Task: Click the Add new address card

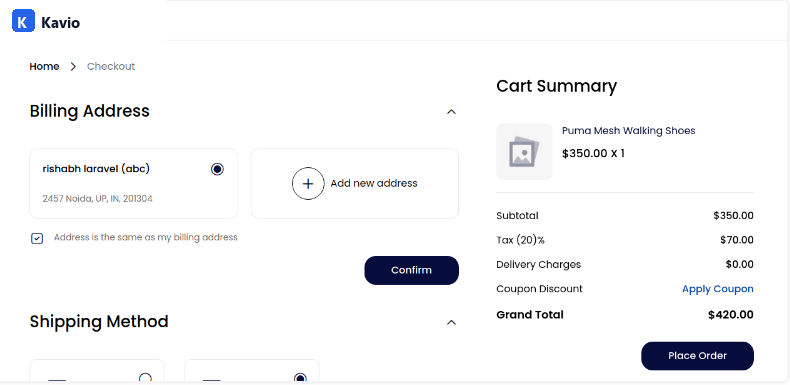Action: (x=355, y=183)
